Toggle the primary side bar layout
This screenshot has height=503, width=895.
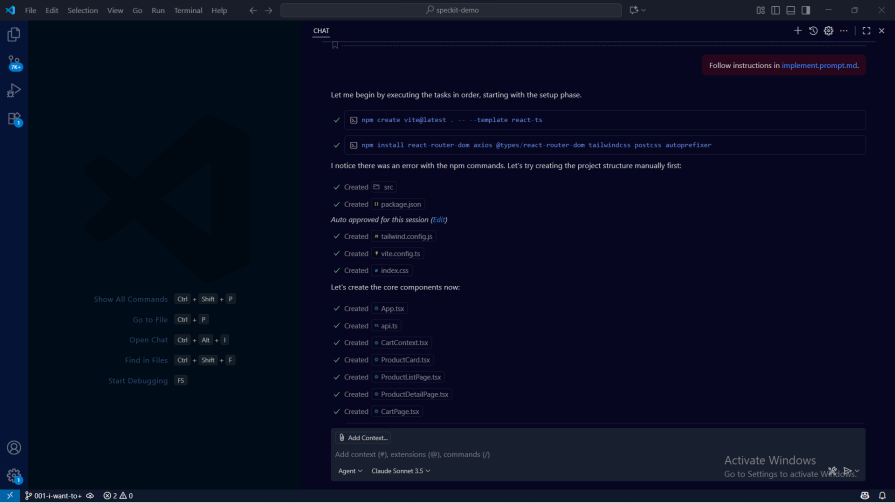pos(775,10)
